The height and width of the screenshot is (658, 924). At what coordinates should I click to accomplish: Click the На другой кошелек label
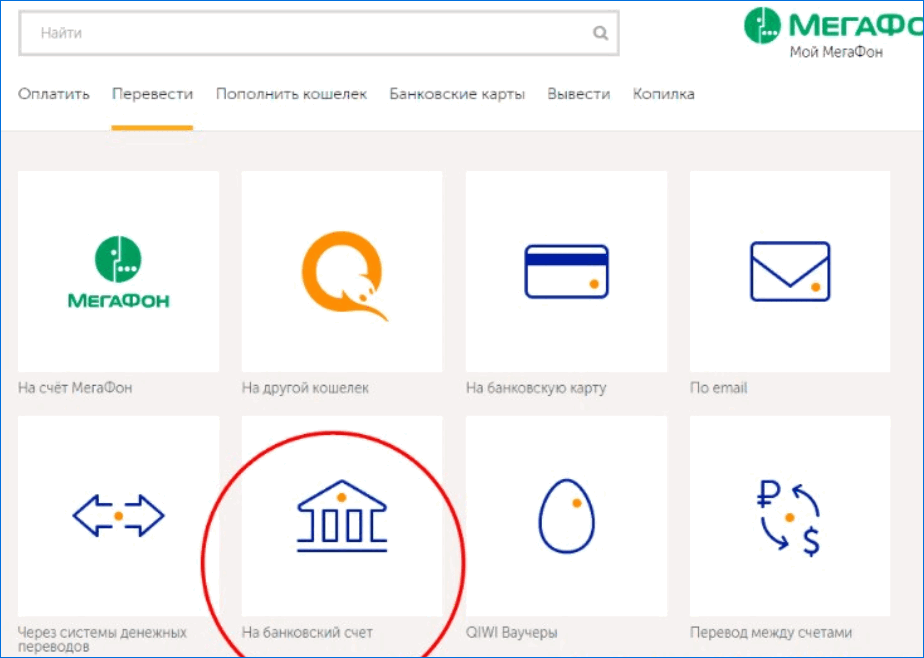305,388
